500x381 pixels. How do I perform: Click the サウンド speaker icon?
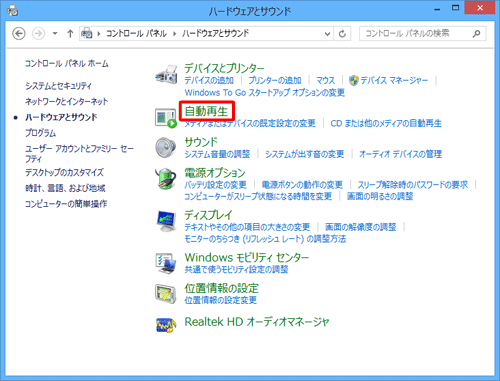click(166, 147)
